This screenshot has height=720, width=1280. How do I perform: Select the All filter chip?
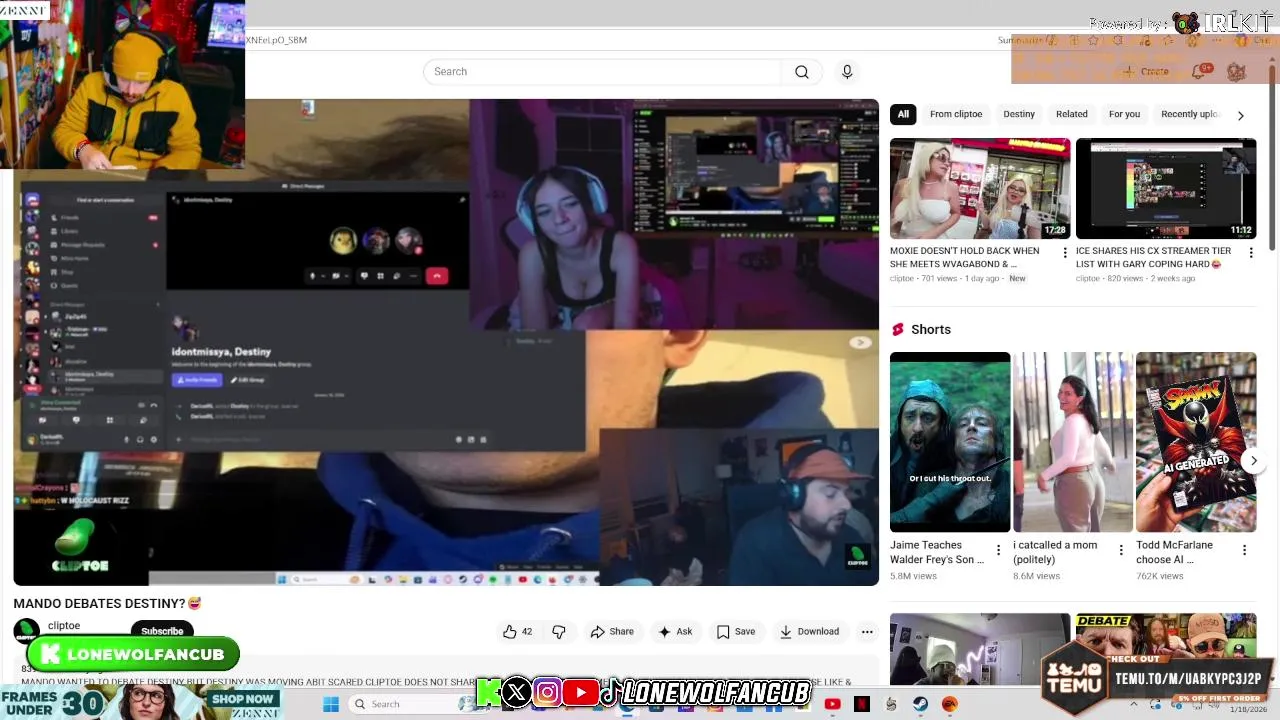(903, 114)
